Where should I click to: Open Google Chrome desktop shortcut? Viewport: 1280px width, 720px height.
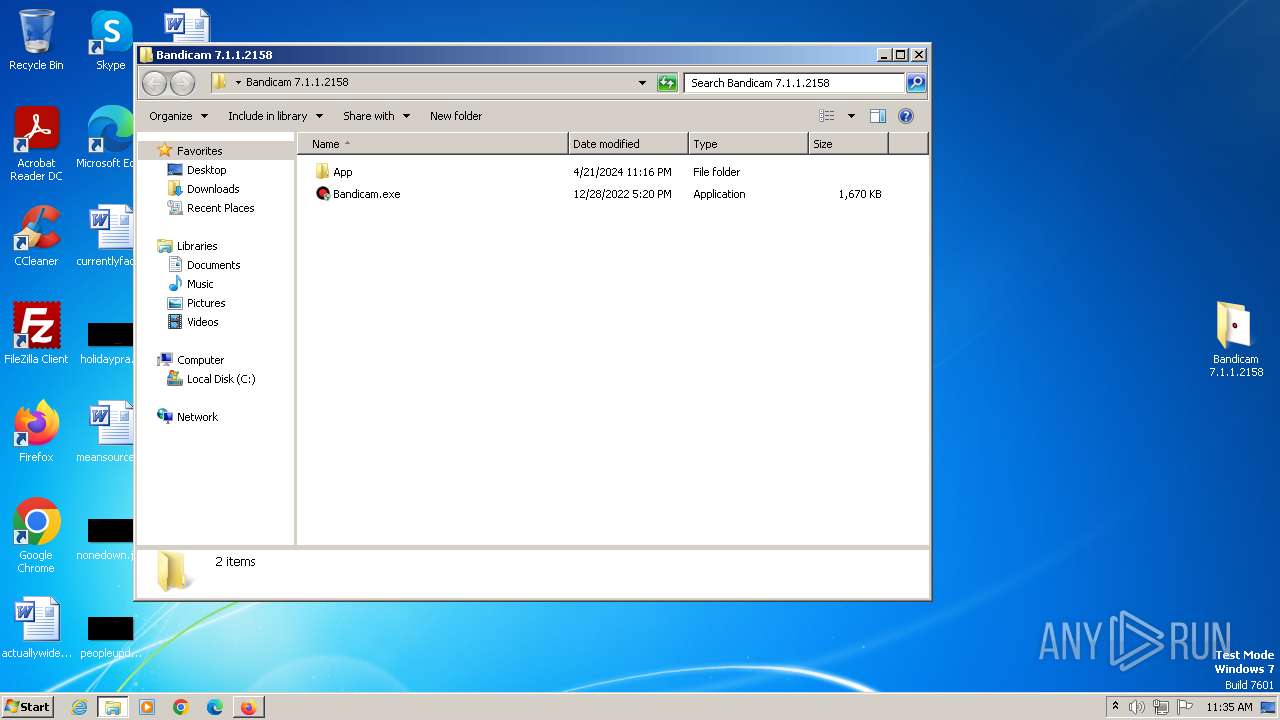[x=36, y=536]
